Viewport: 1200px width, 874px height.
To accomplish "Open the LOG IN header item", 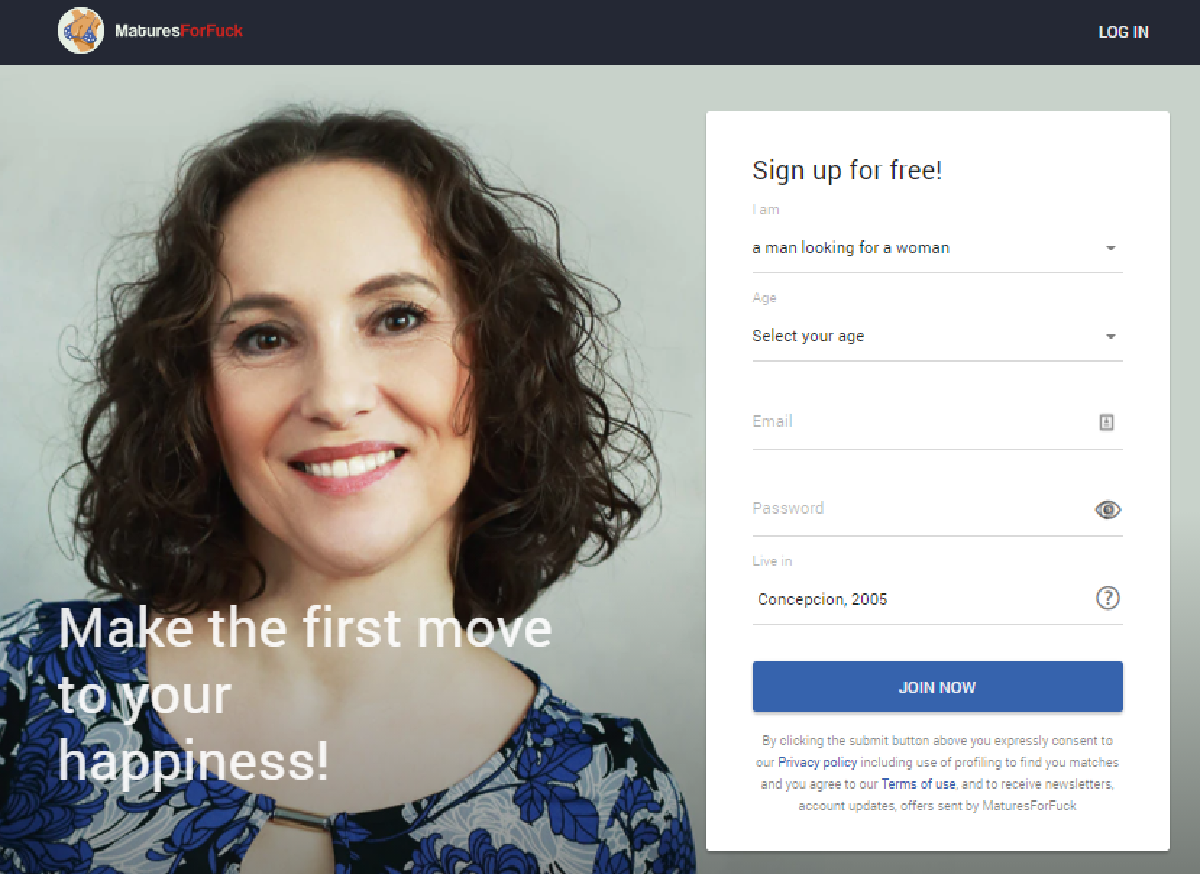I will 1123,32.
